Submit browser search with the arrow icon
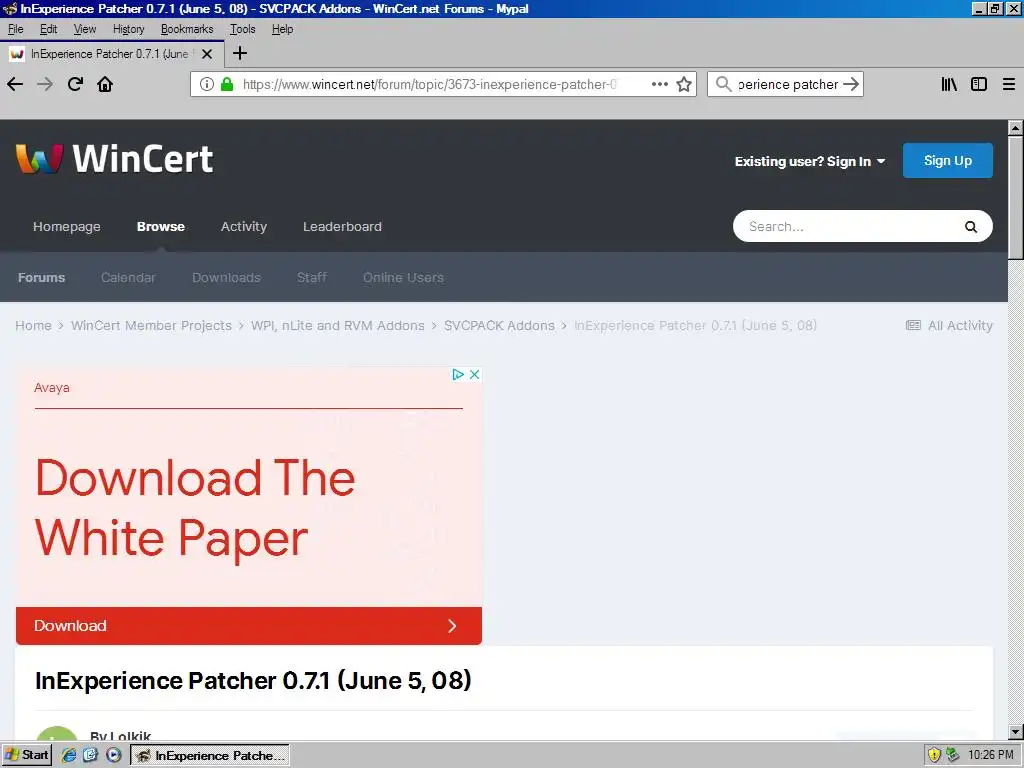1024x768 pixels. 850,84
